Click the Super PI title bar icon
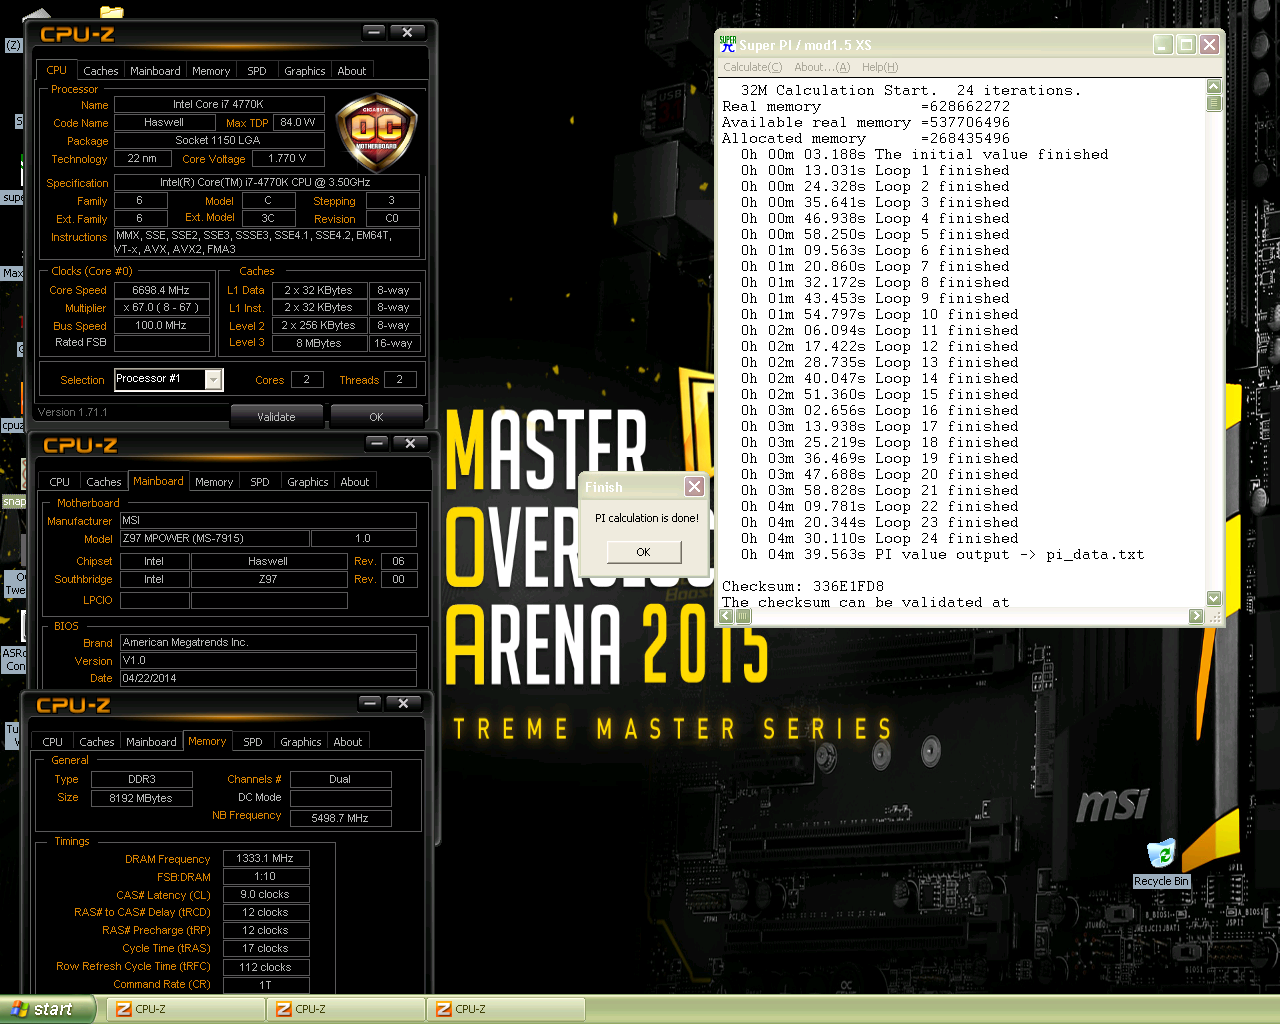 coord(728,45)
